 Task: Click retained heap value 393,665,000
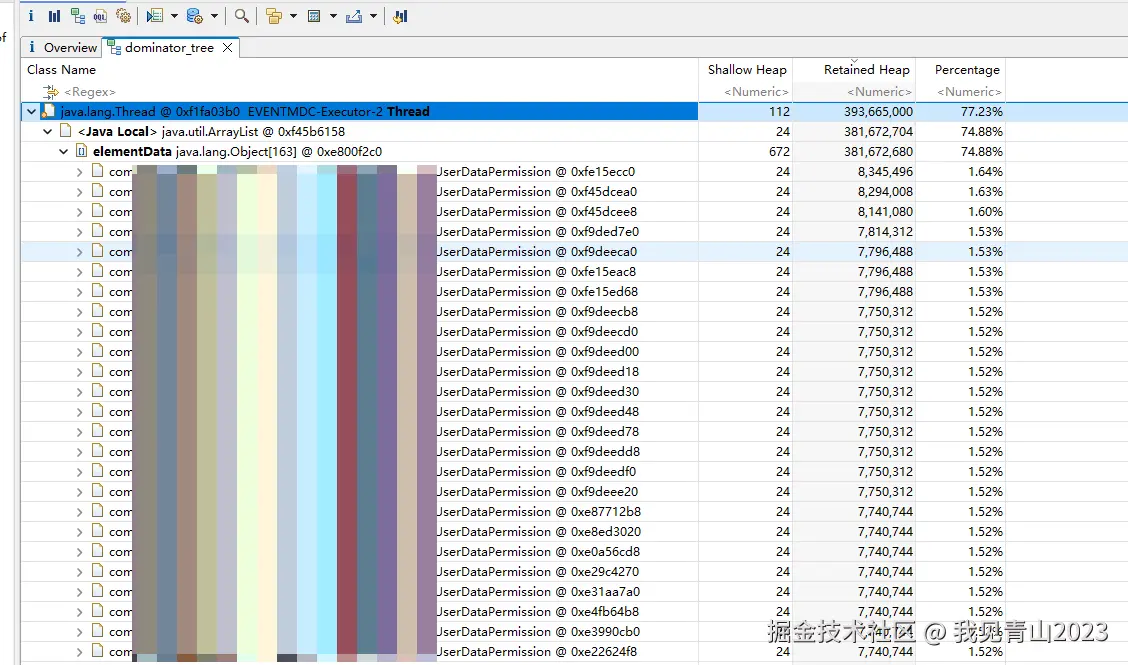[x=878, y=112]
